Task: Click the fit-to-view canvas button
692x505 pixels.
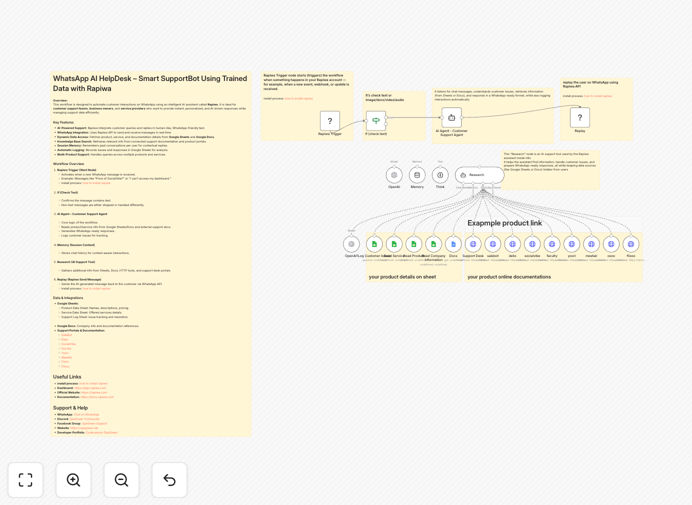Action: click(x=26, y=480)
